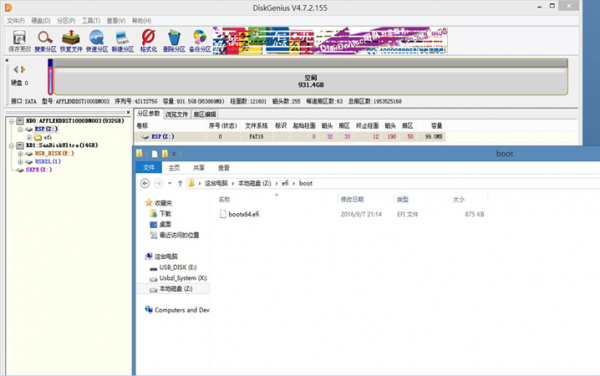Click the FAT16 file system cell
Image resolution: width=600 pixels, height=376 pixels.
(x=256, y=137)
